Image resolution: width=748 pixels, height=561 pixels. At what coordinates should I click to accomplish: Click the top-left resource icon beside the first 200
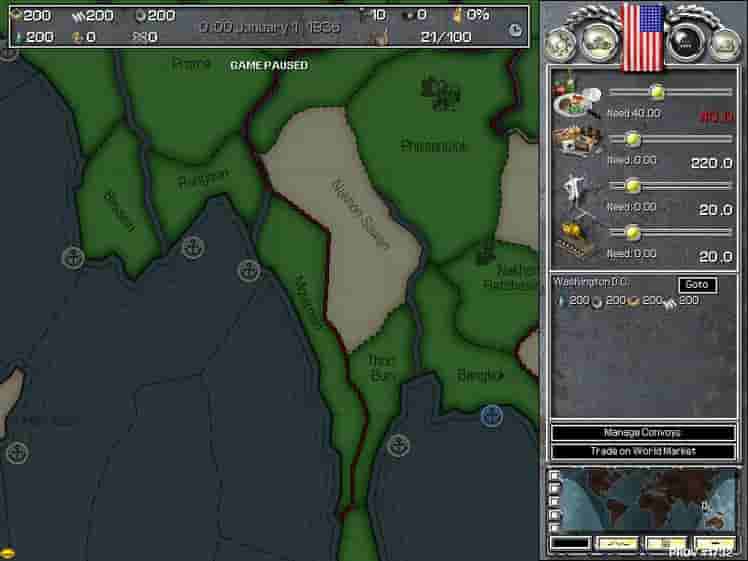(17, 16)
